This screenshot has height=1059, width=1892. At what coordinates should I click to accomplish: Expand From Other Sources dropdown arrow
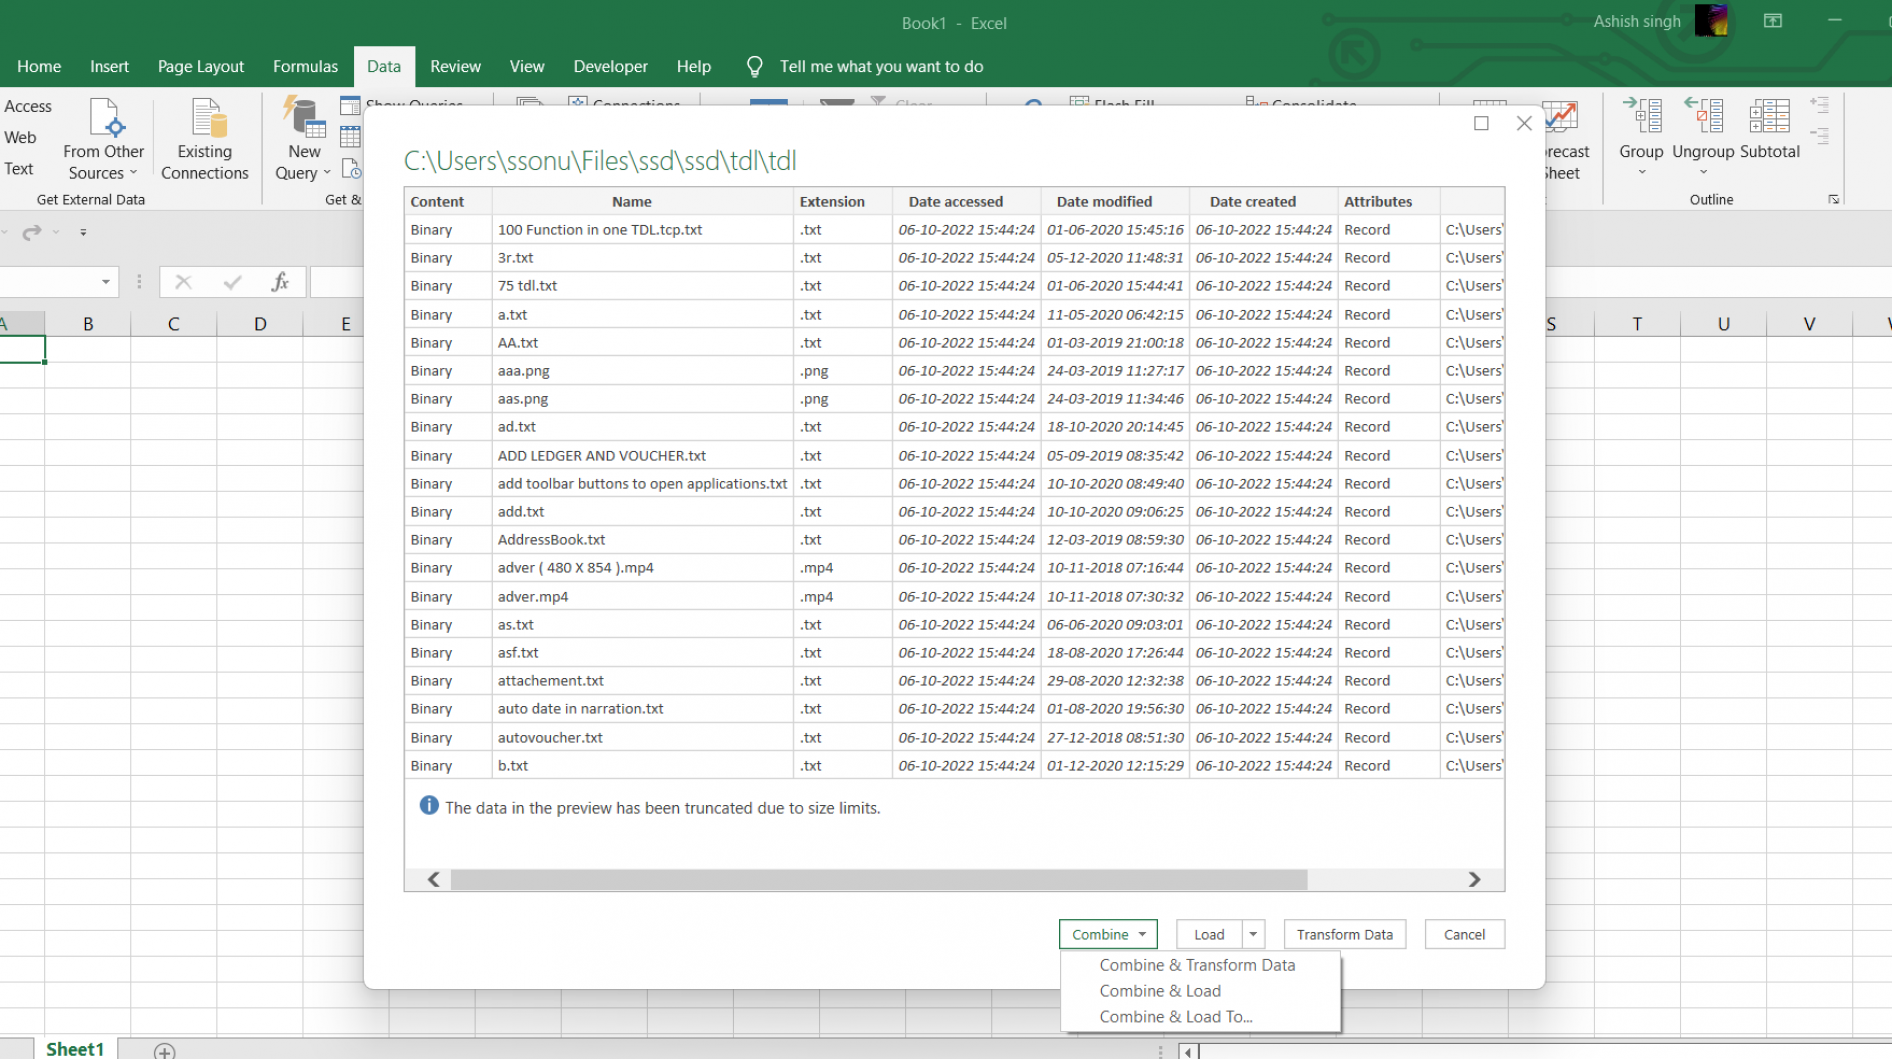133,173
